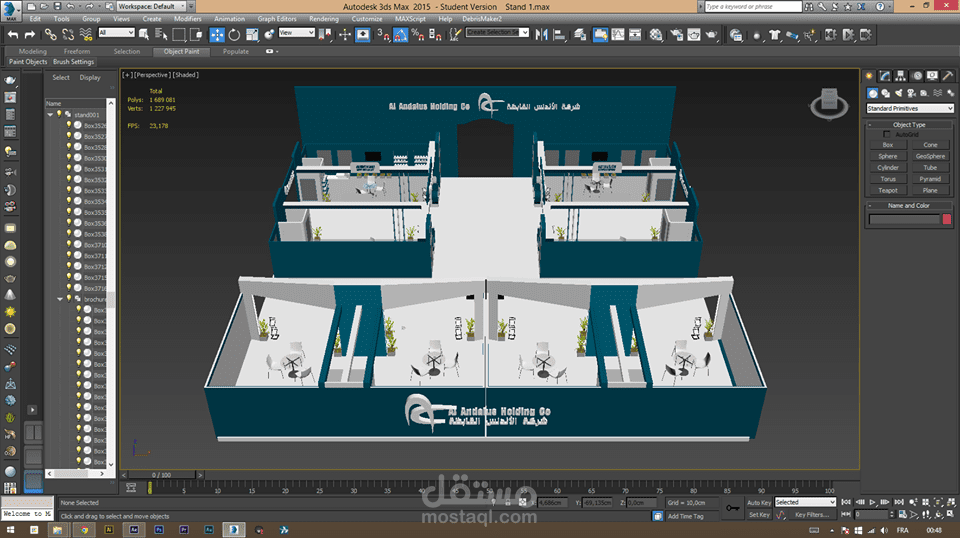Viewport: 960px width, 538px height.
Task: Toggle visibility bulb of brochure group
Action: click(69, 298)
